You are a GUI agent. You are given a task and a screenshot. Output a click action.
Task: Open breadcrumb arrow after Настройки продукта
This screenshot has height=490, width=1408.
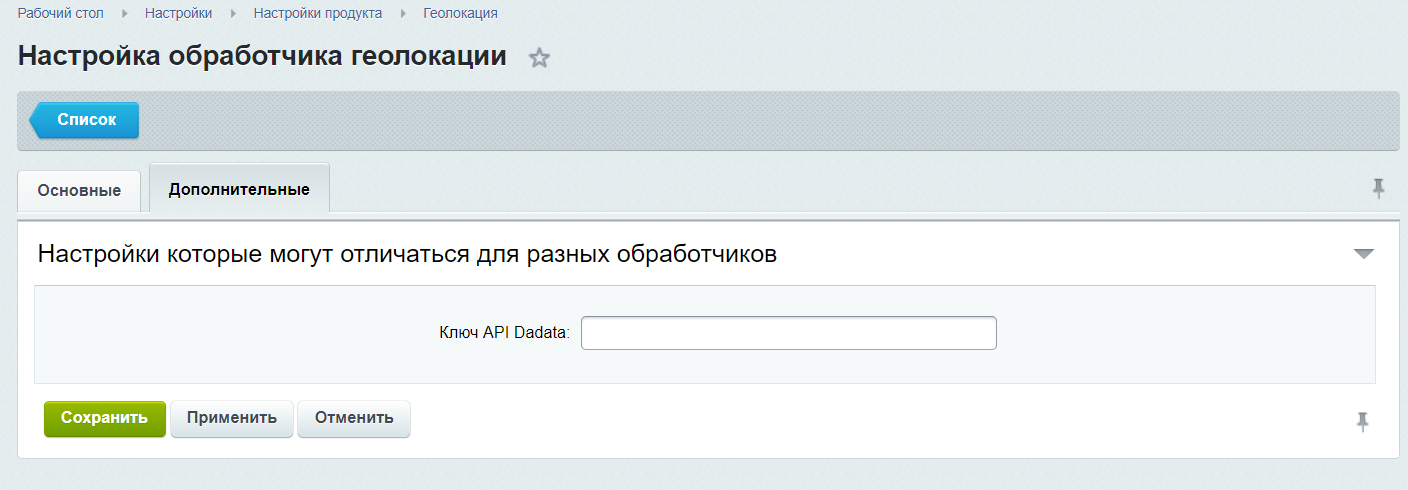click(x=403, y=14)
